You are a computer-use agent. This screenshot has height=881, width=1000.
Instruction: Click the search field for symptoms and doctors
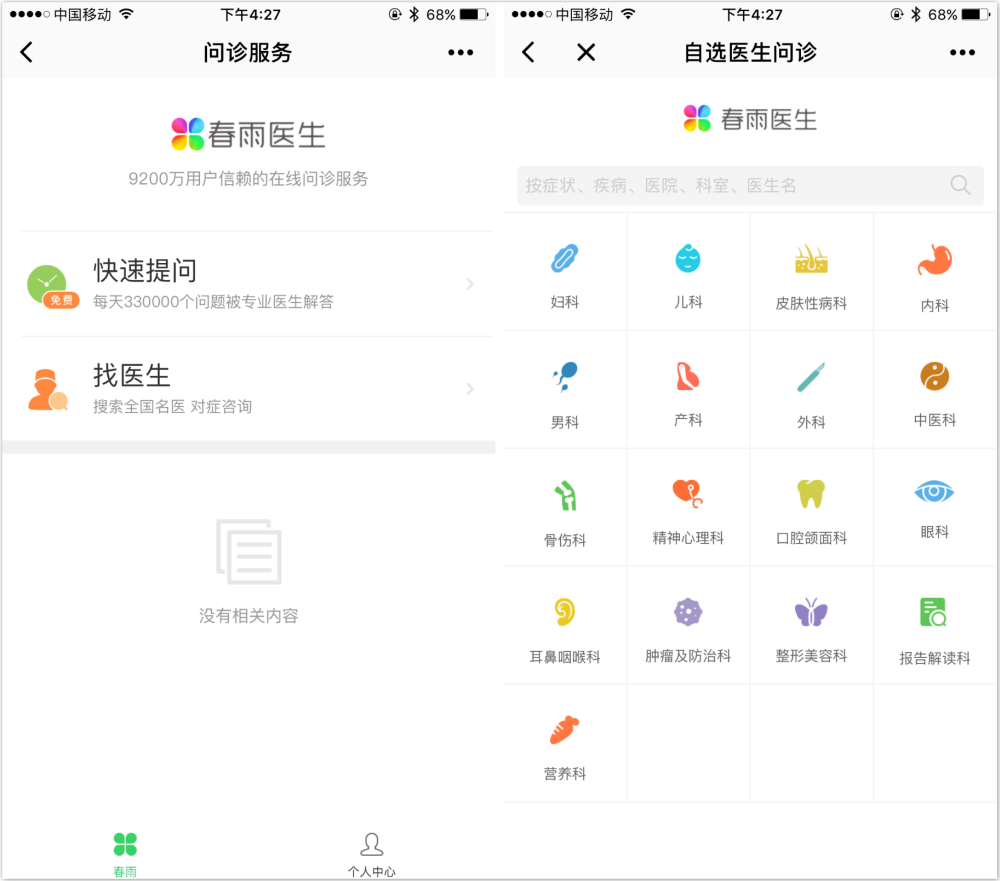pos(730,186)
